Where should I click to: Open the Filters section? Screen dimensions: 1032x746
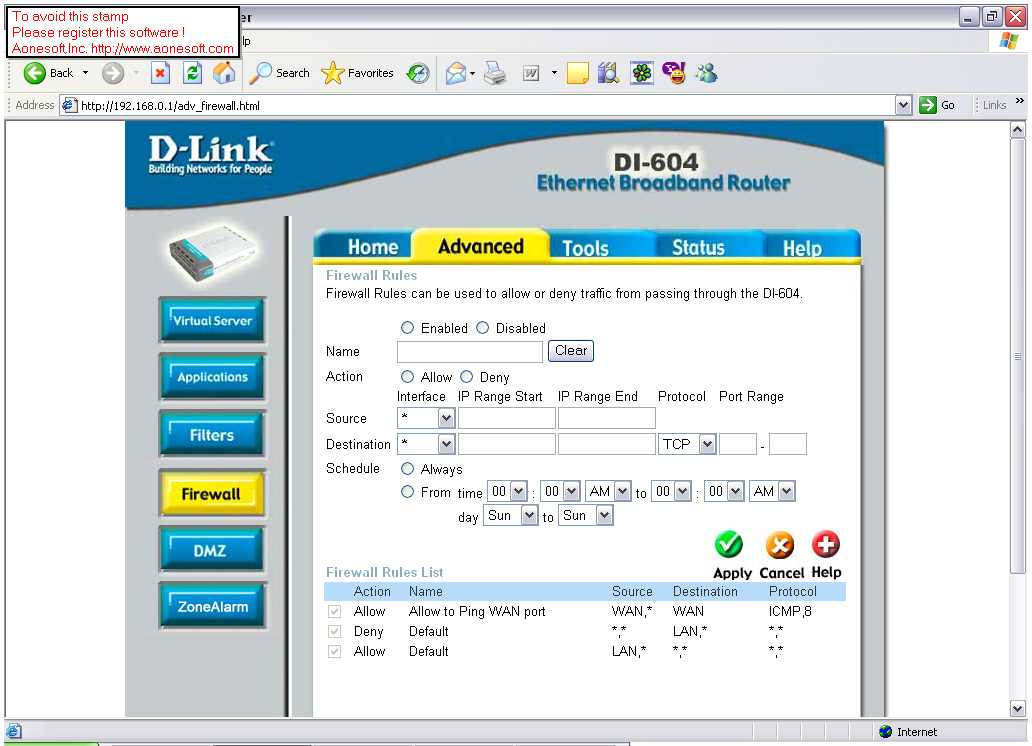[x=212, y=435]
